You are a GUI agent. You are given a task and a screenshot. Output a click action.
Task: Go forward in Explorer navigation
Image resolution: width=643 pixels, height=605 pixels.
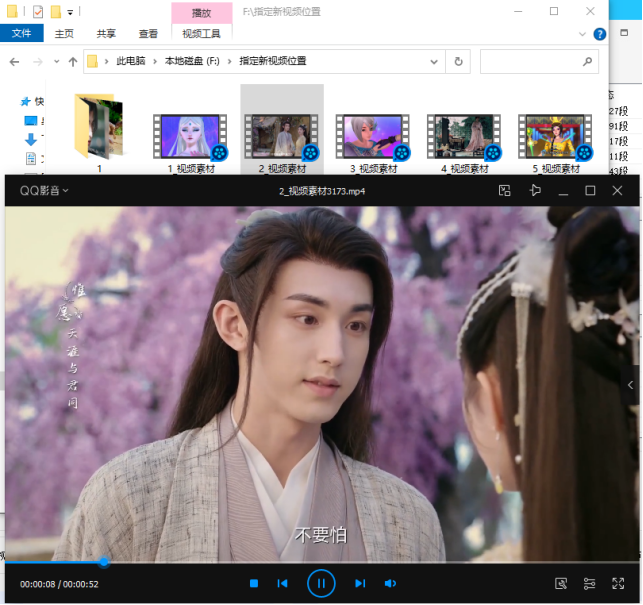coord(38,62)
